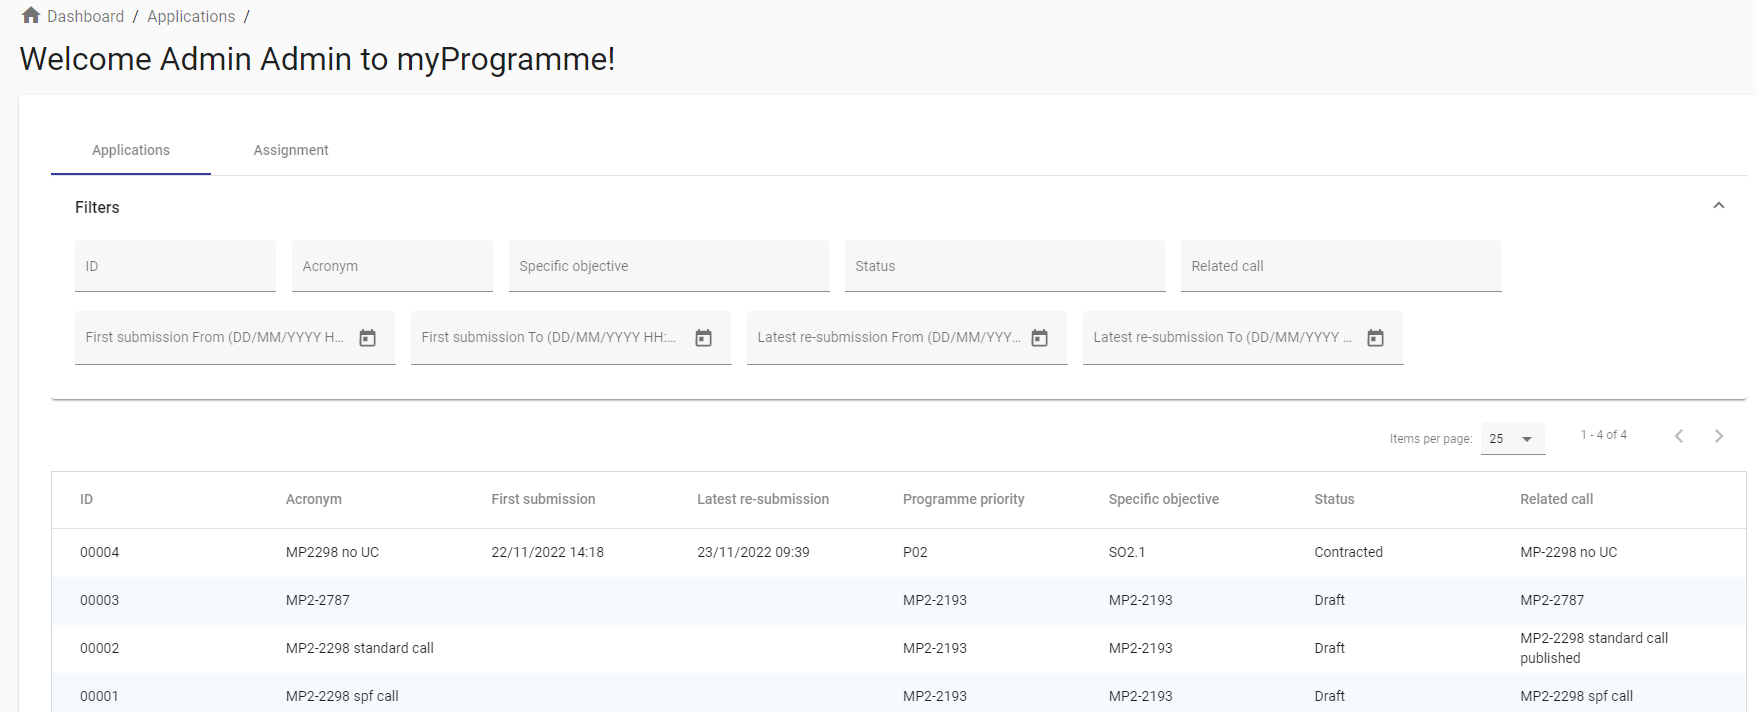Focus the Acronym filter field
The height and width of the screenshot is (712, 1756).
(392, 266)
